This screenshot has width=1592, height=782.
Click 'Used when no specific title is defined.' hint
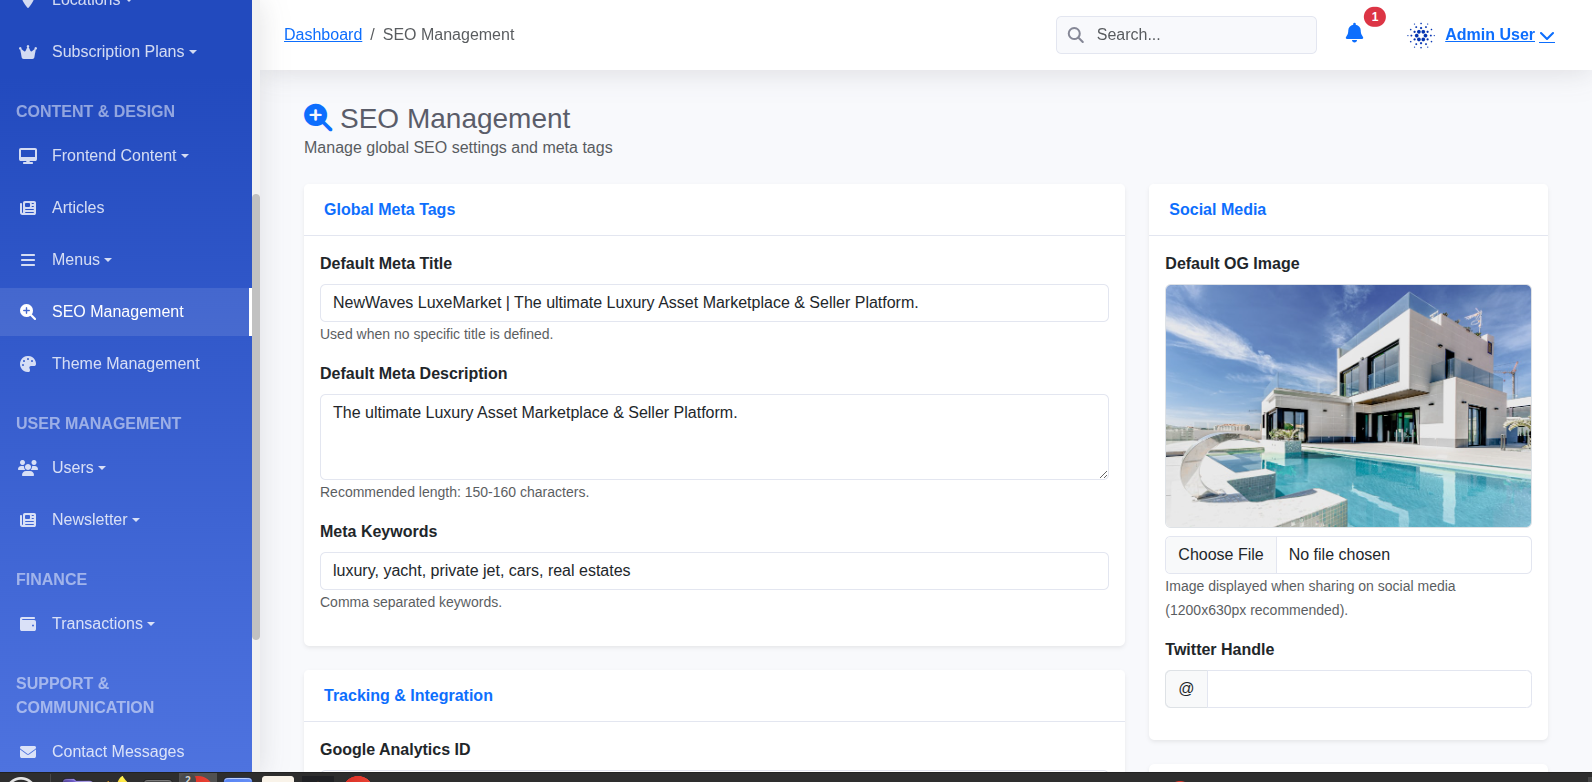tap(436, 334)
